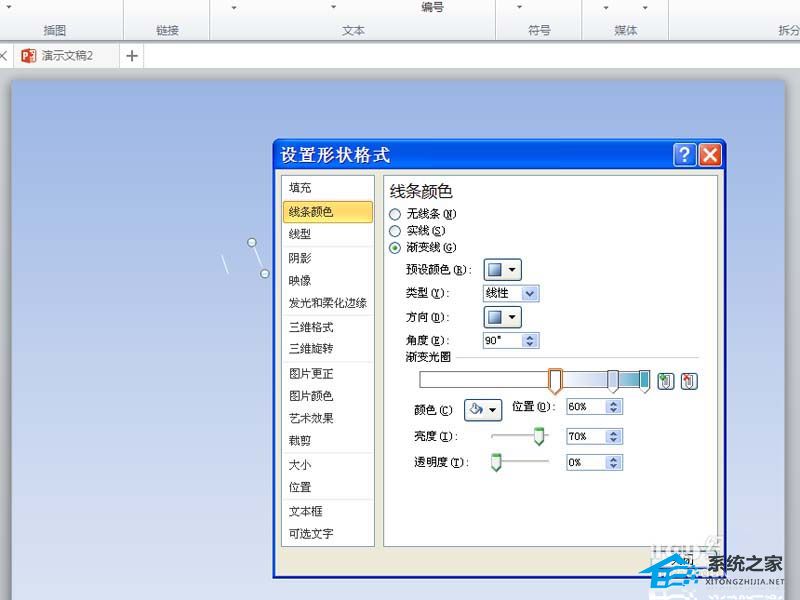Select the 无线条 radio option
The height and width of the screenshot is (600, 800).
(x=395, y=214)
